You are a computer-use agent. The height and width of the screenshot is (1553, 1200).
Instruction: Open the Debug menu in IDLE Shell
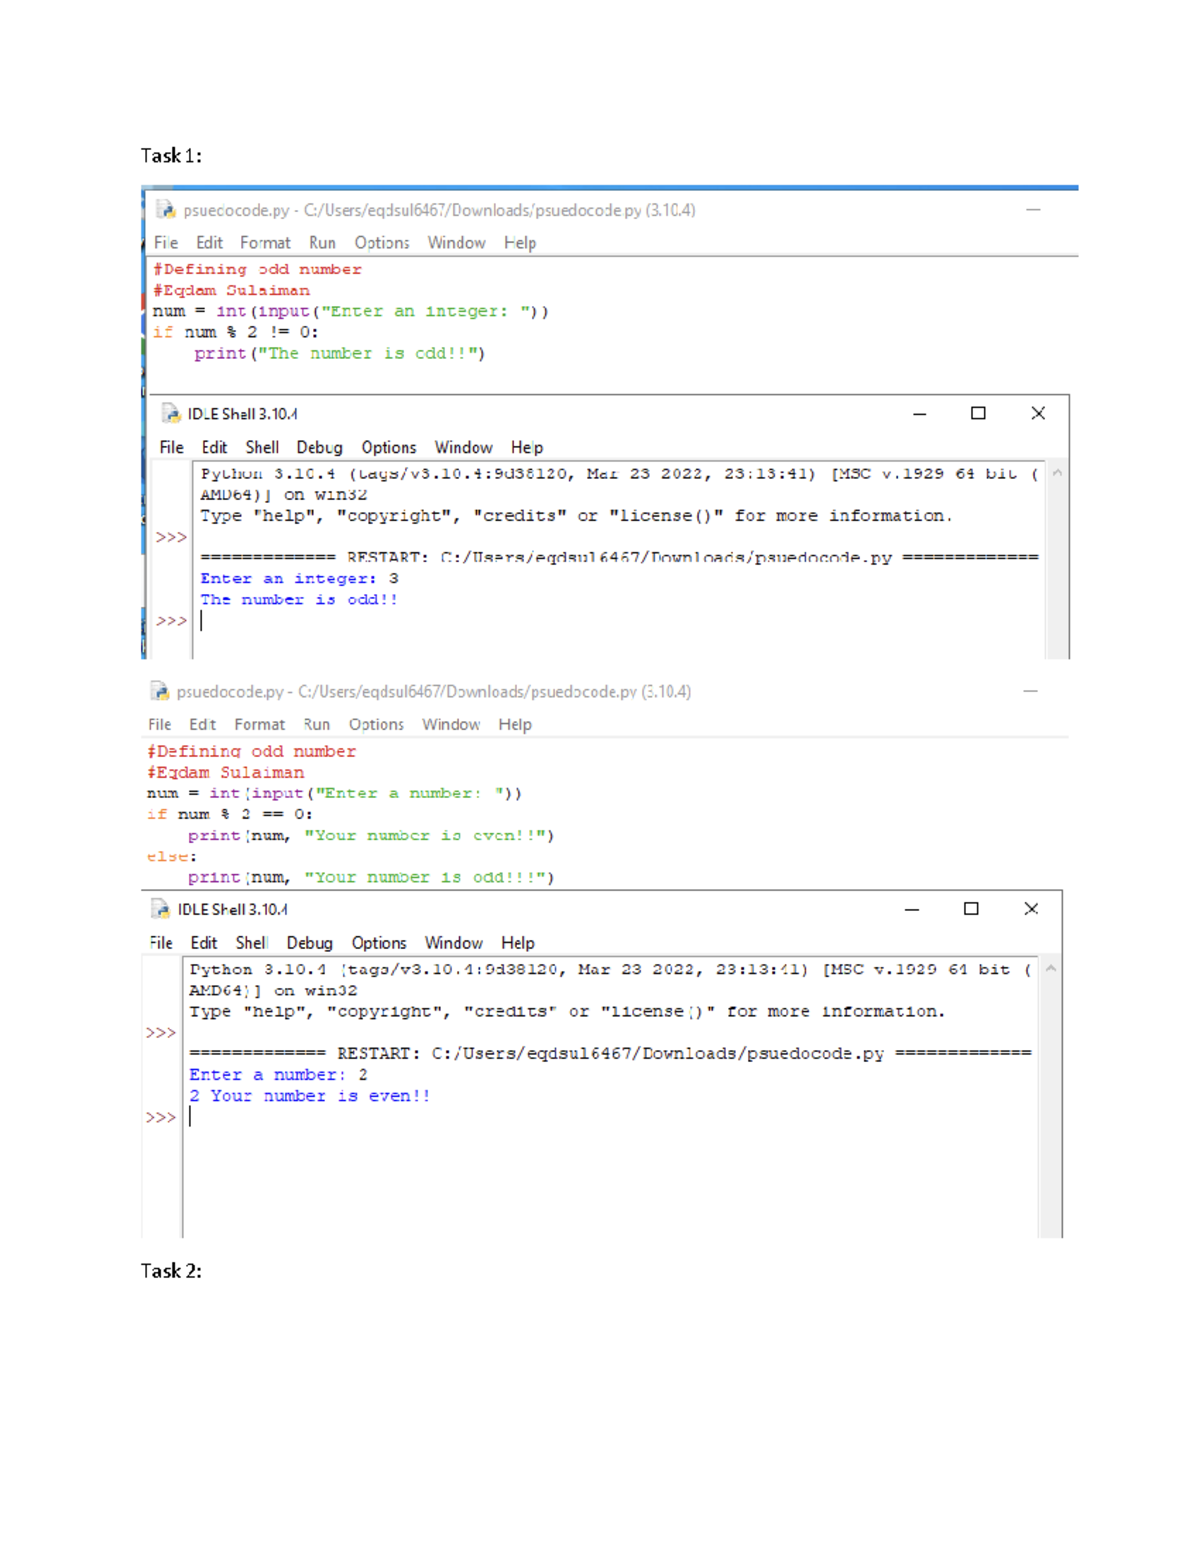[x=319, y=447]
